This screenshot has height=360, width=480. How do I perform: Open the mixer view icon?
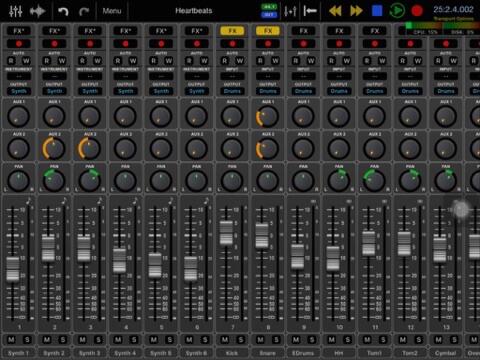(x=15, y=11)
